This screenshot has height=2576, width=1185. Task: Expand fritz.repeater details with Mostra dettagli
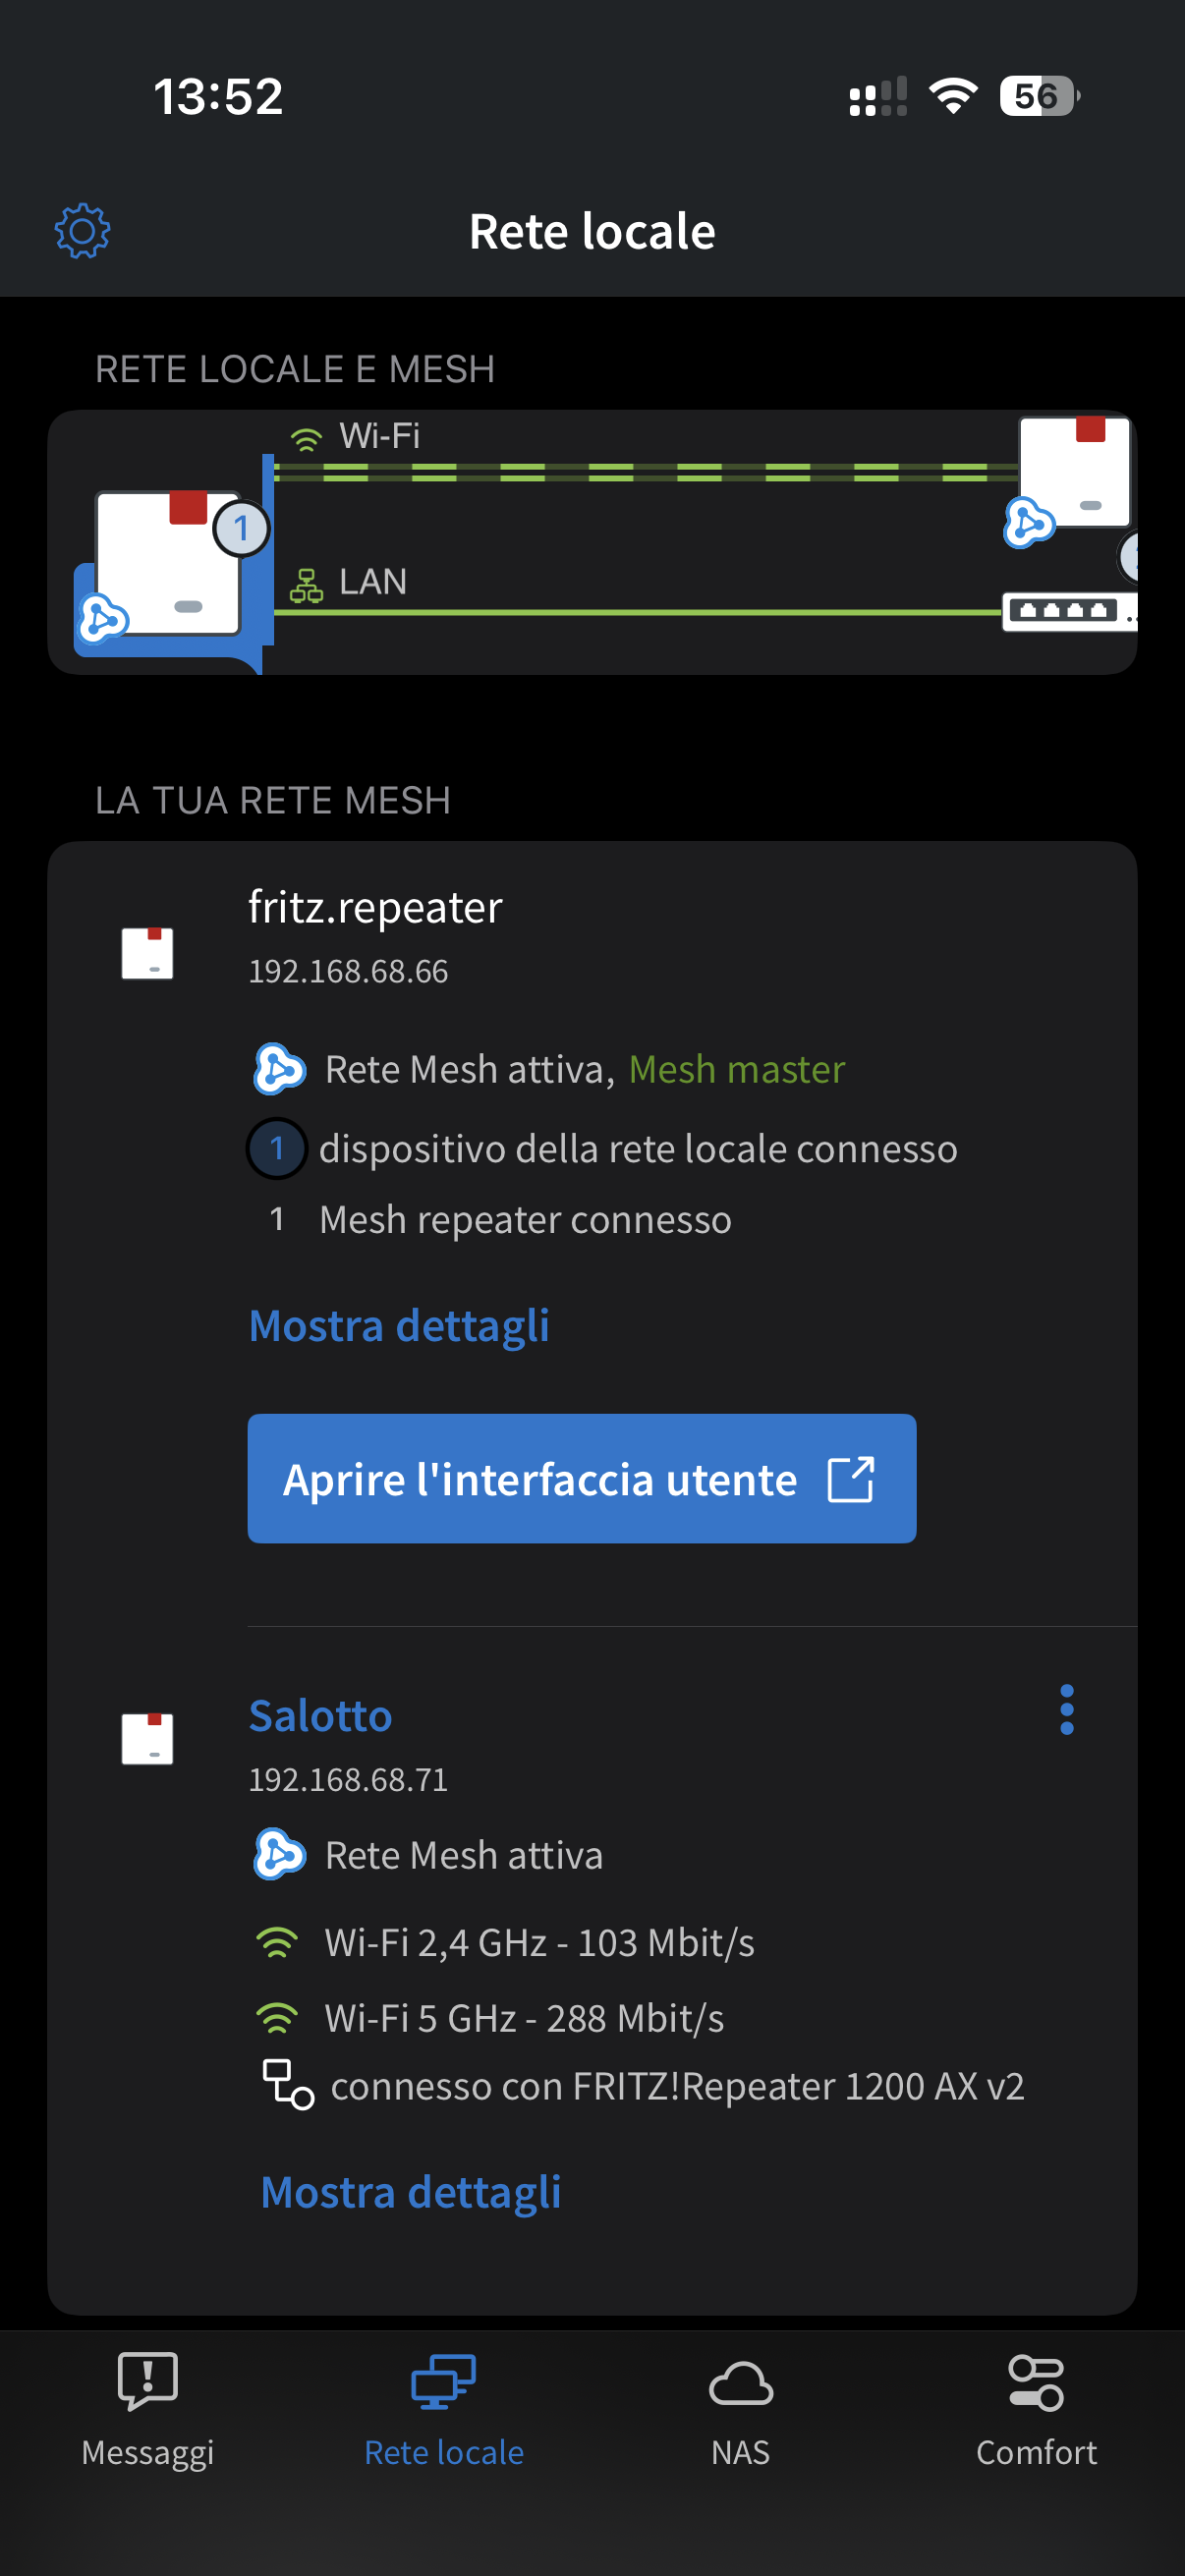pos(398,1326)
